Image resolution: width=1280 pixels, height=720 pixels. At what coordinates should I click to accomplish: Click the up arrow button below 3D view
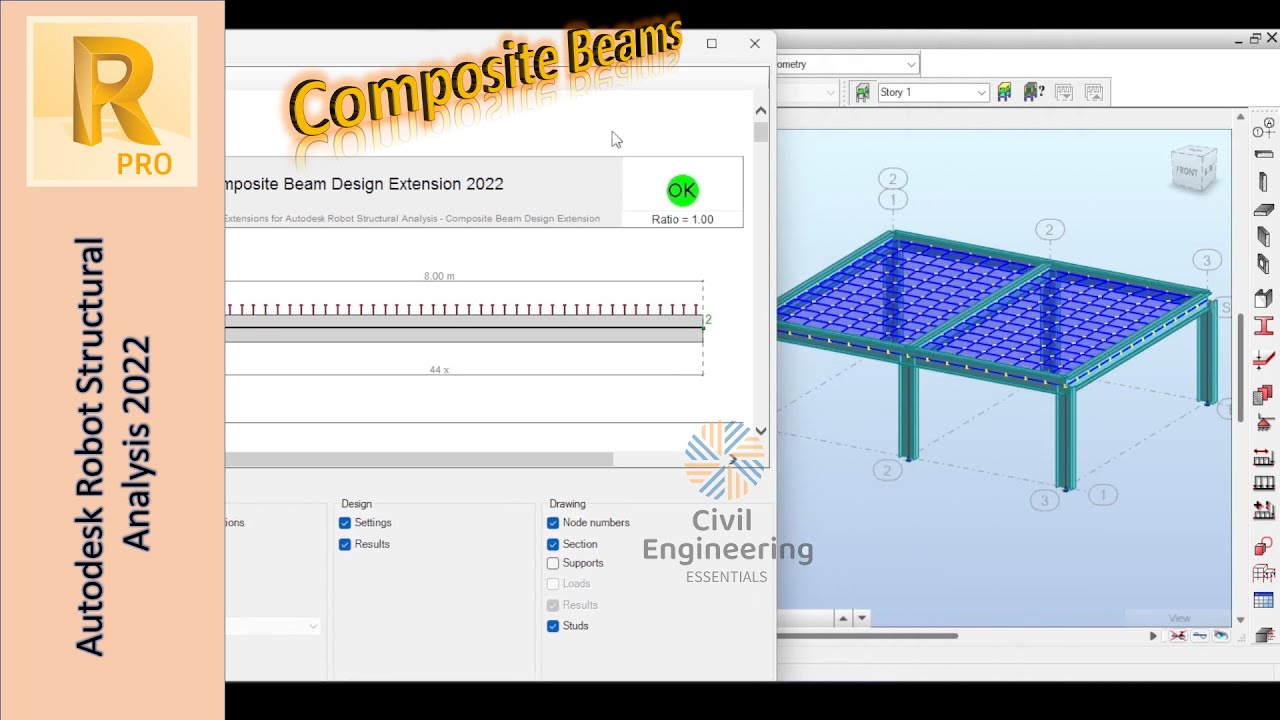pyautogui.click(x=842, y=619)
